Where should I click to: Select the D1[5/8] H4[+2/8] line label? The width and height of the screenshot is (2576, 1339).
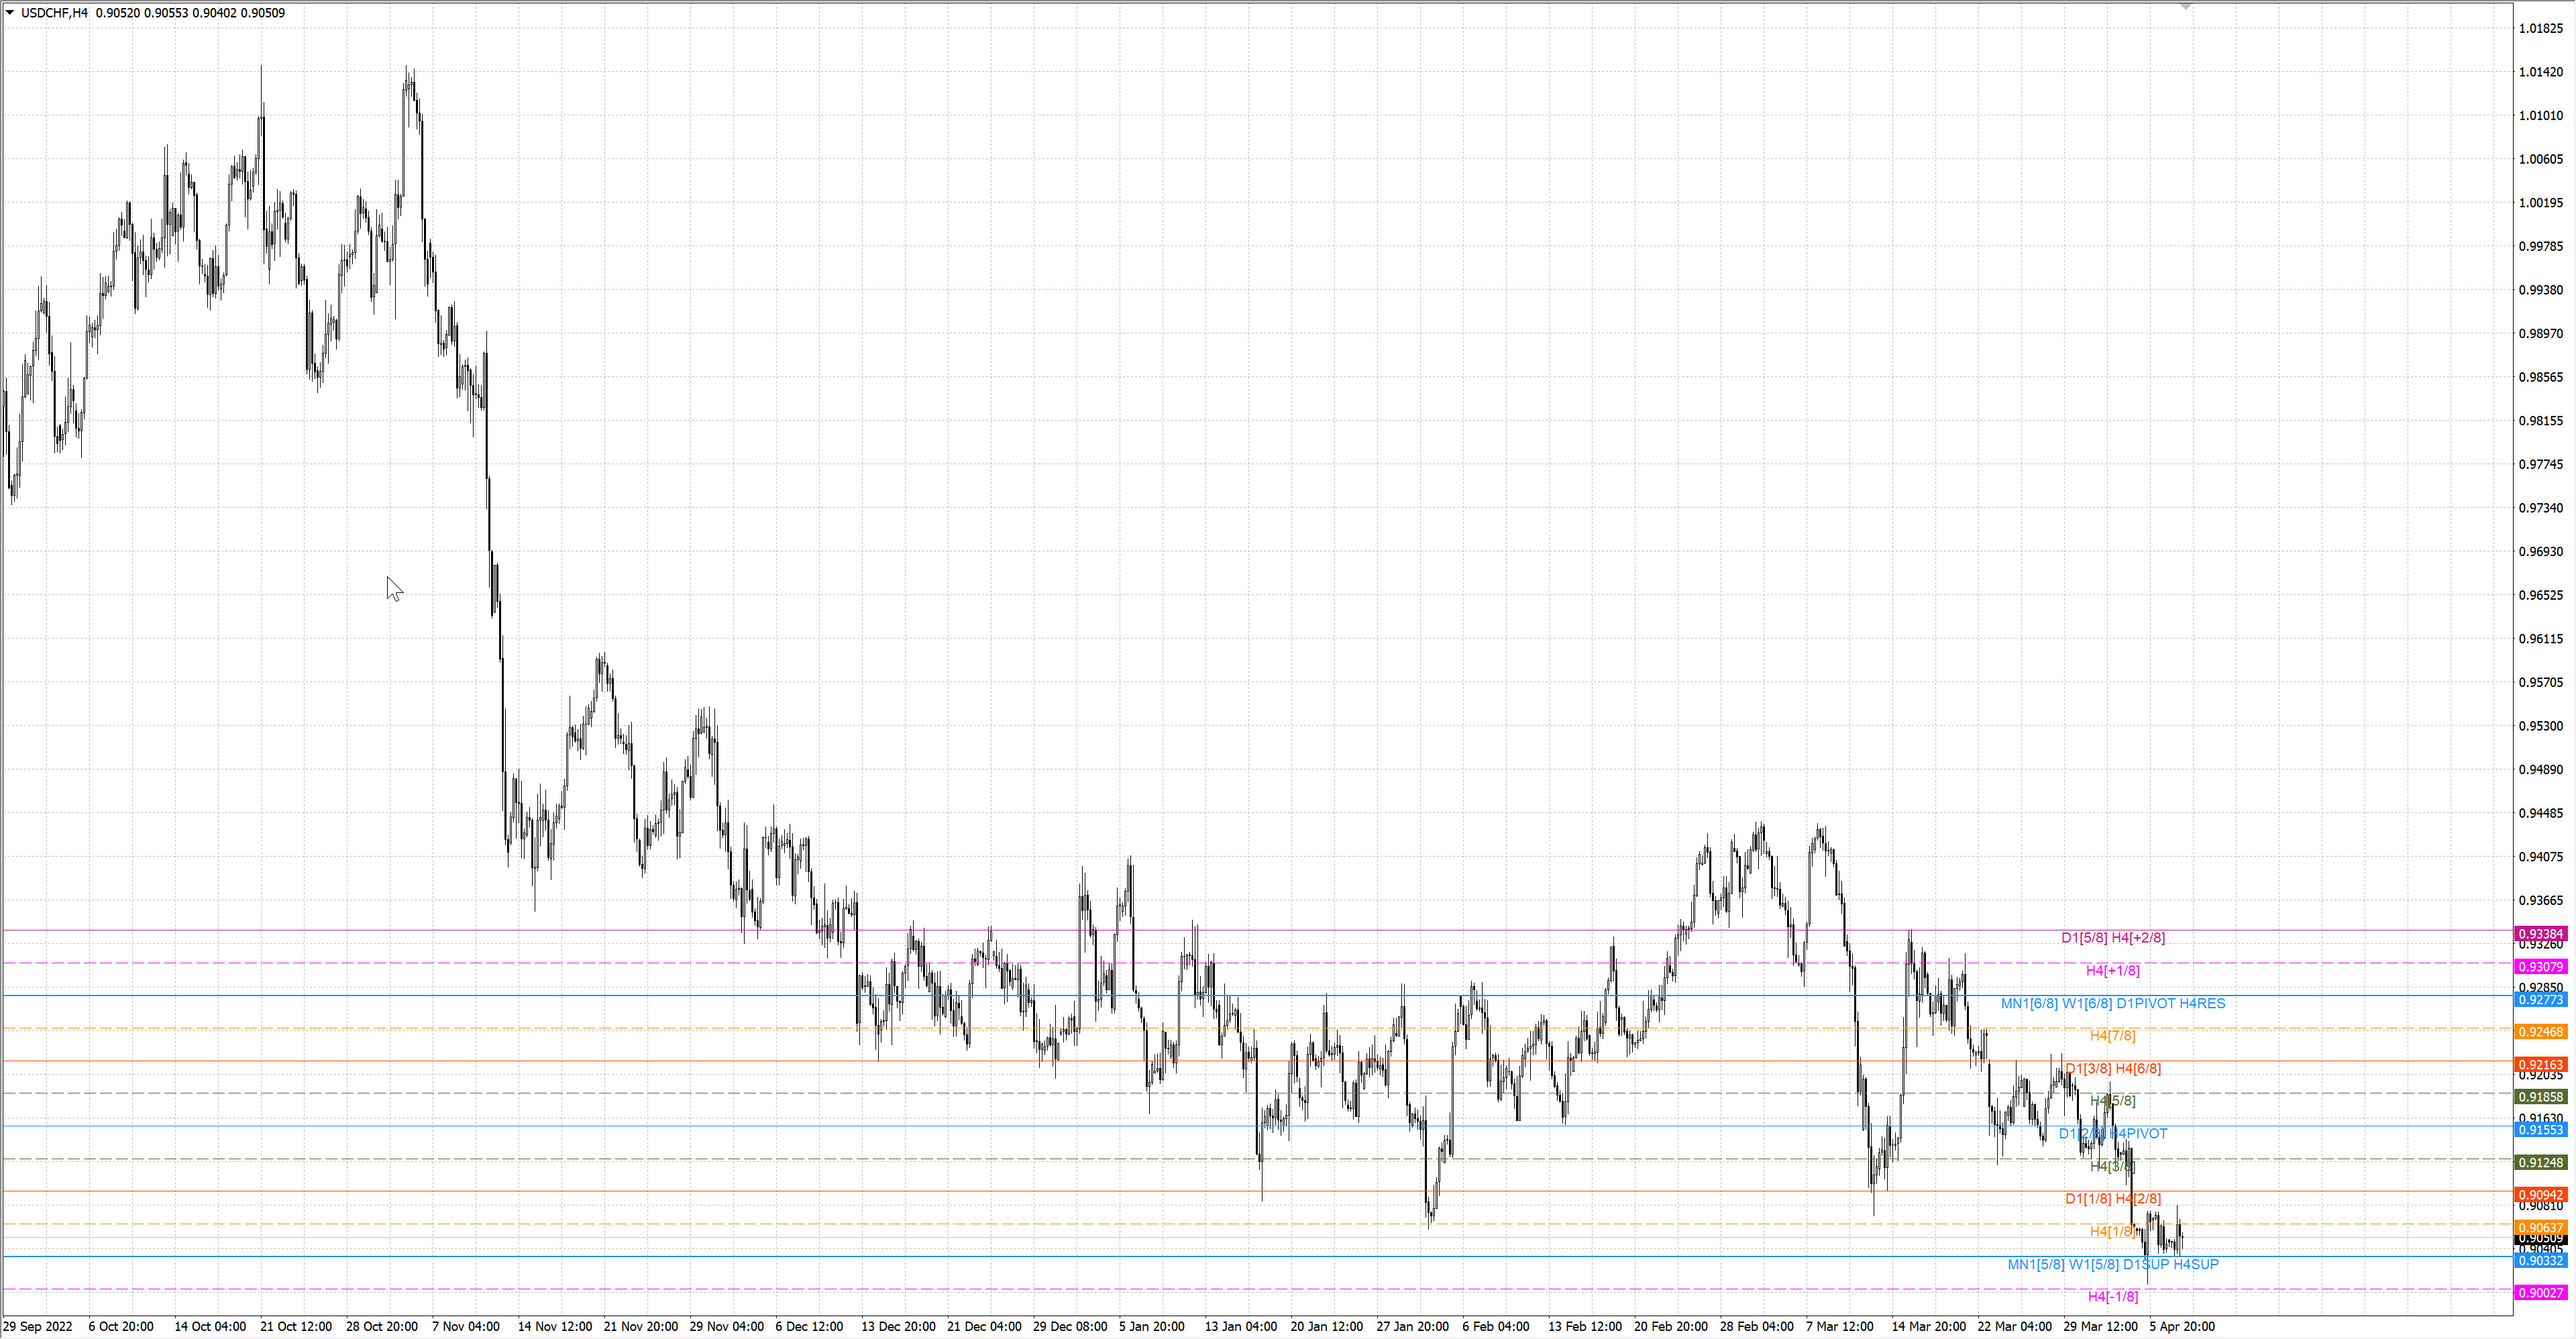click(2113, 937)
